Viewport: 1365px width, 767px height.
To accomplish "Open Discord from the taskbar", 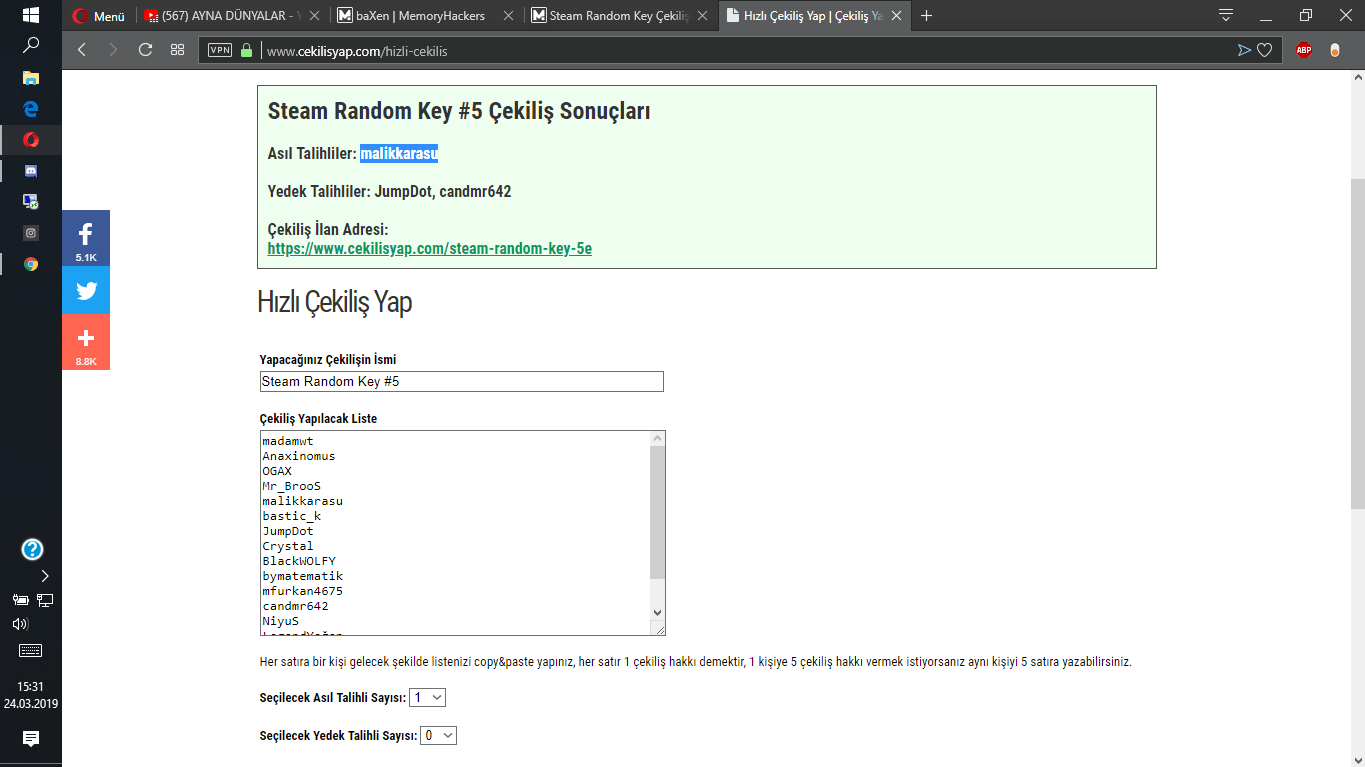I will [x=31, y=171].
